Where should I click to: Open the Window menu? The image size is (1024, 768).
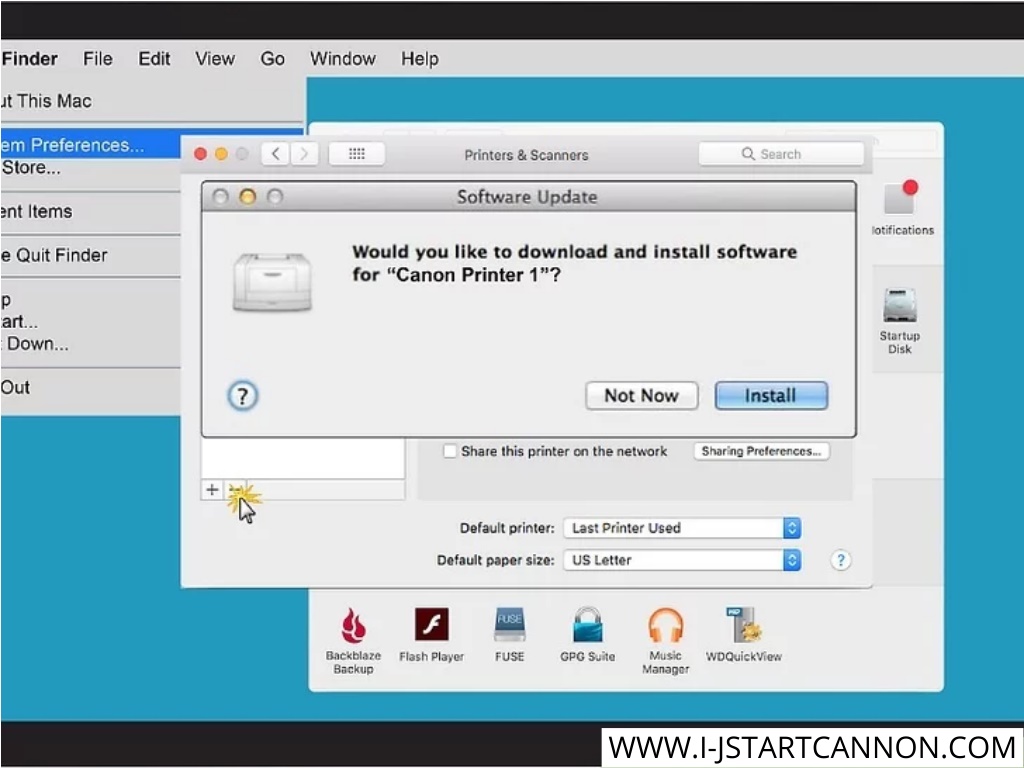(x=343, y=59)
